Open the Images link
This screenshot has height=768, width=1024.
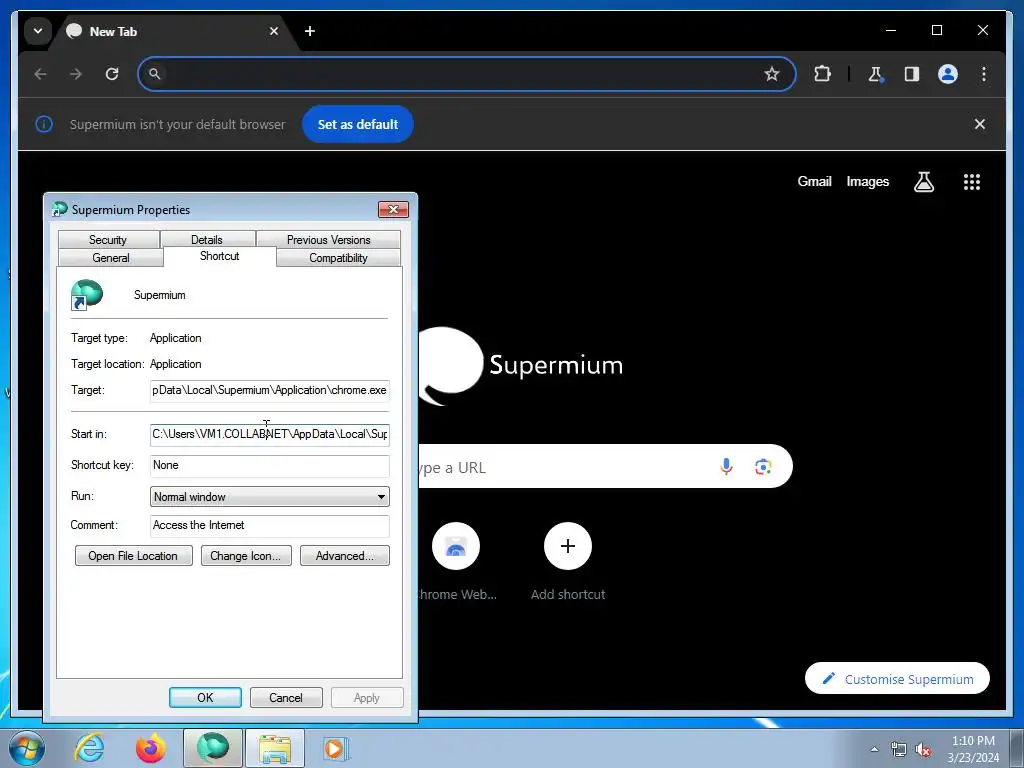coord(867,182)
